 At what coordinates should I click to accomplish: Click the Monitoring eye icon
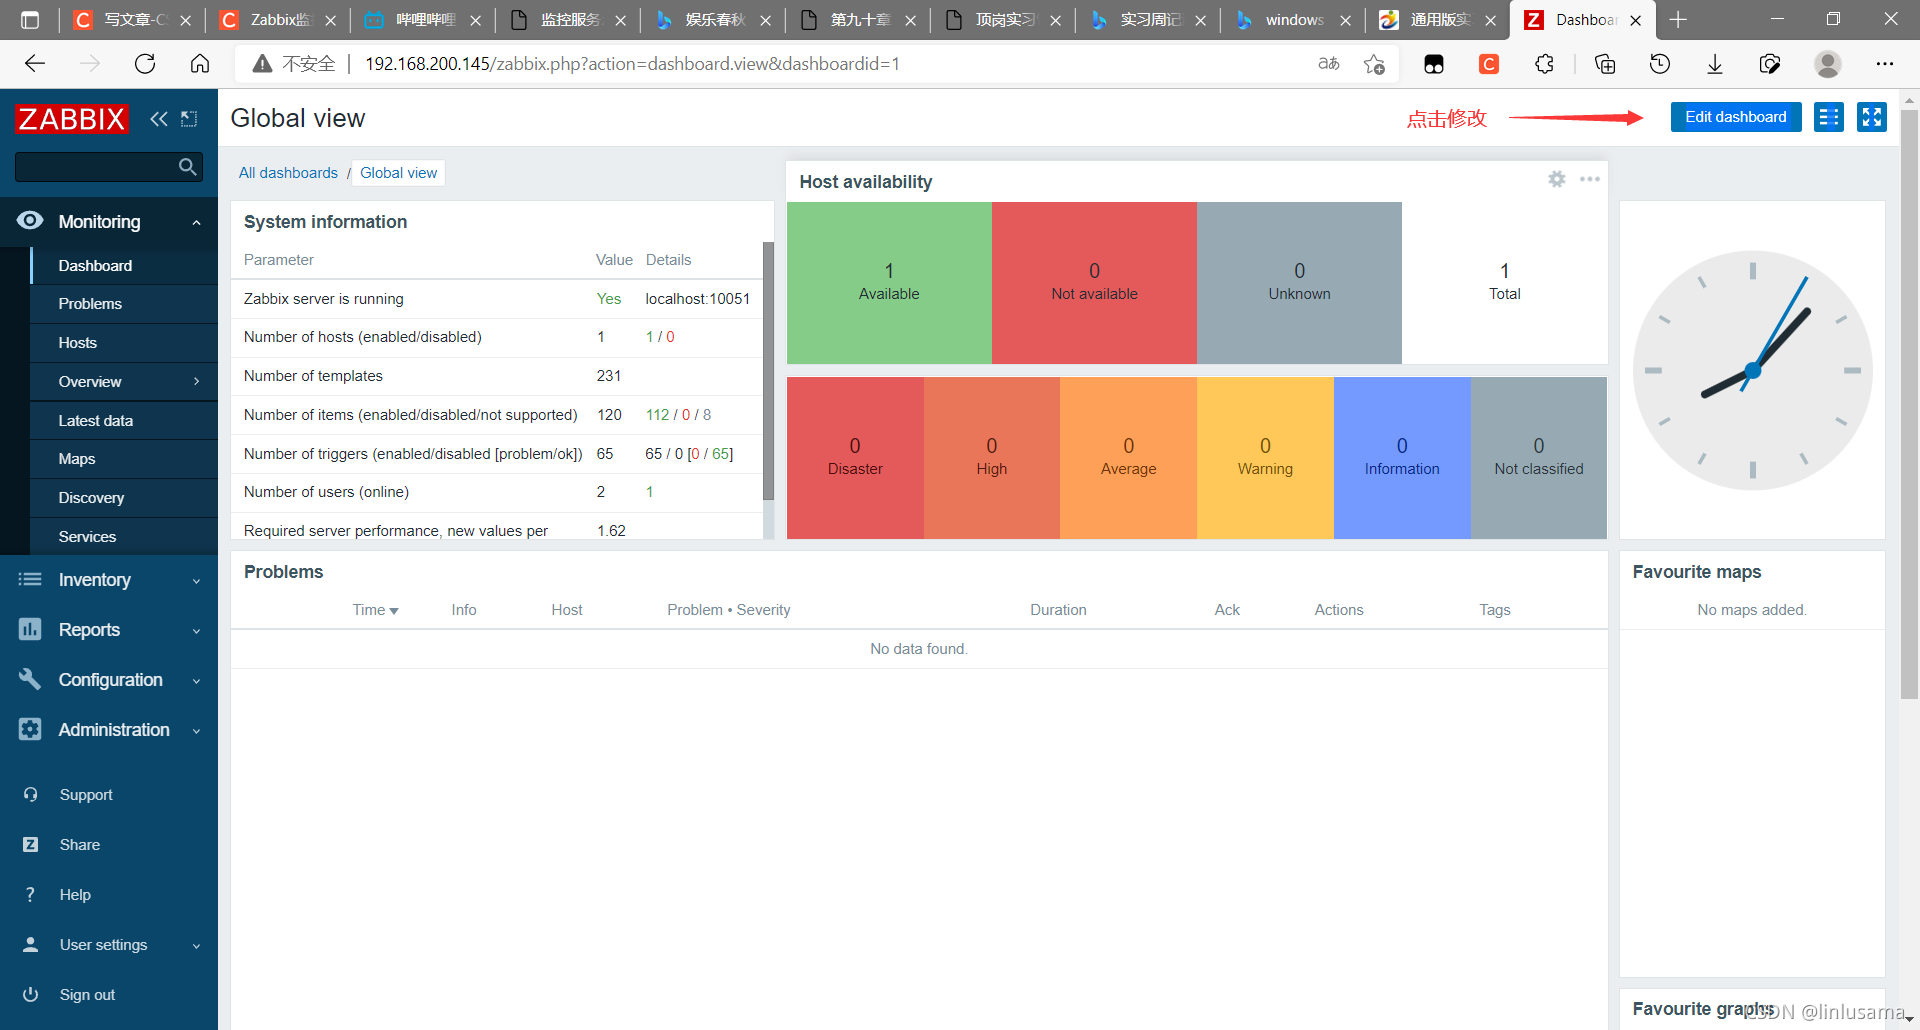[x=30, y=221]
